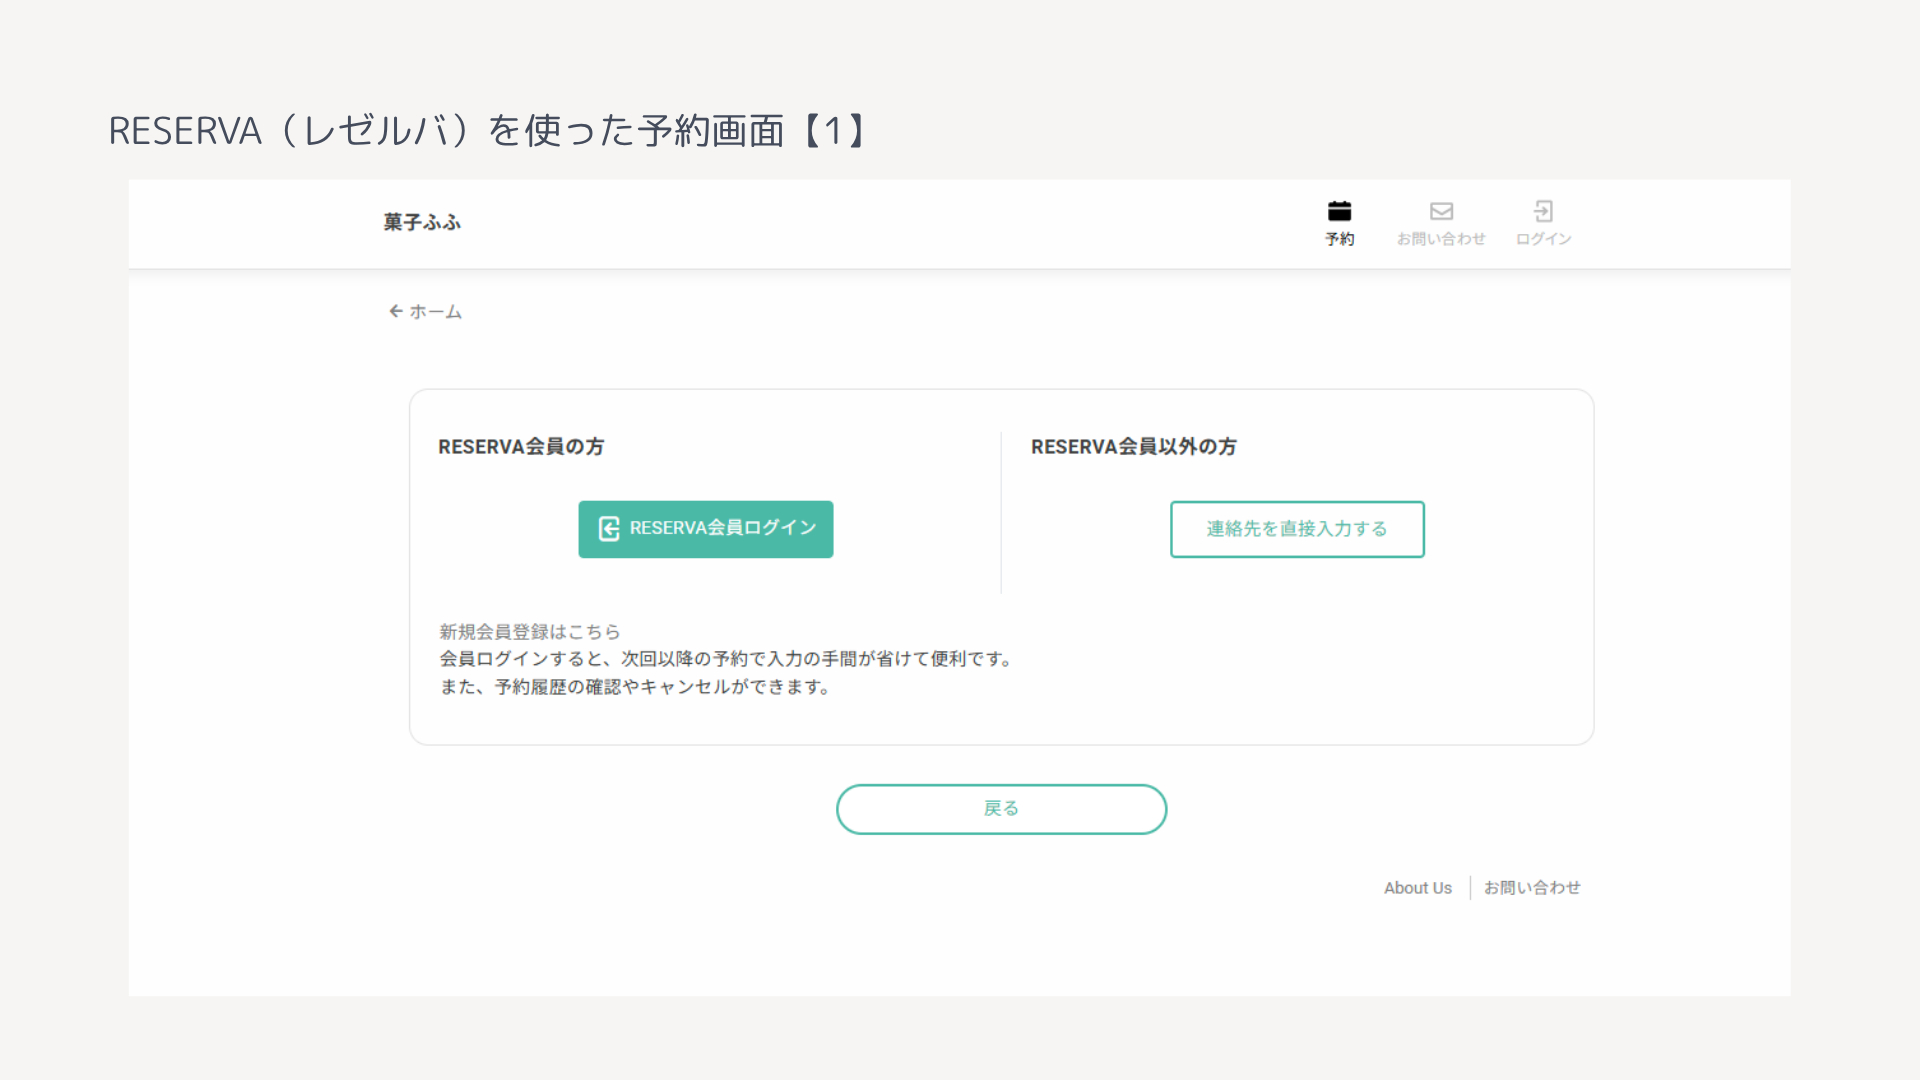Open 新規会員登録はこちら link
The image size is (1920, 1080).
pos(530,632)
